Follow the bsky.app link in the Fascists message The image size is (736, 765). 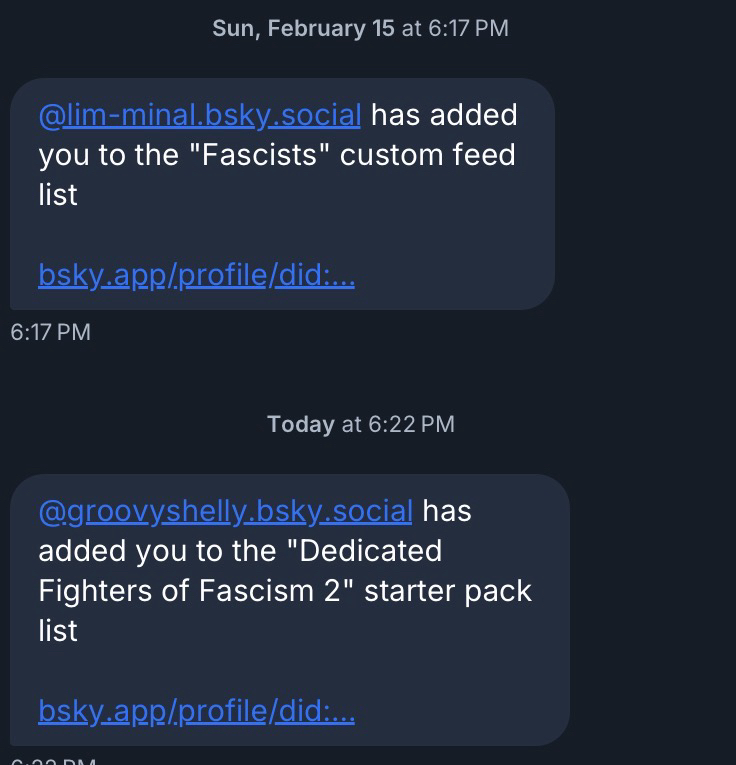tap(196, 275)
